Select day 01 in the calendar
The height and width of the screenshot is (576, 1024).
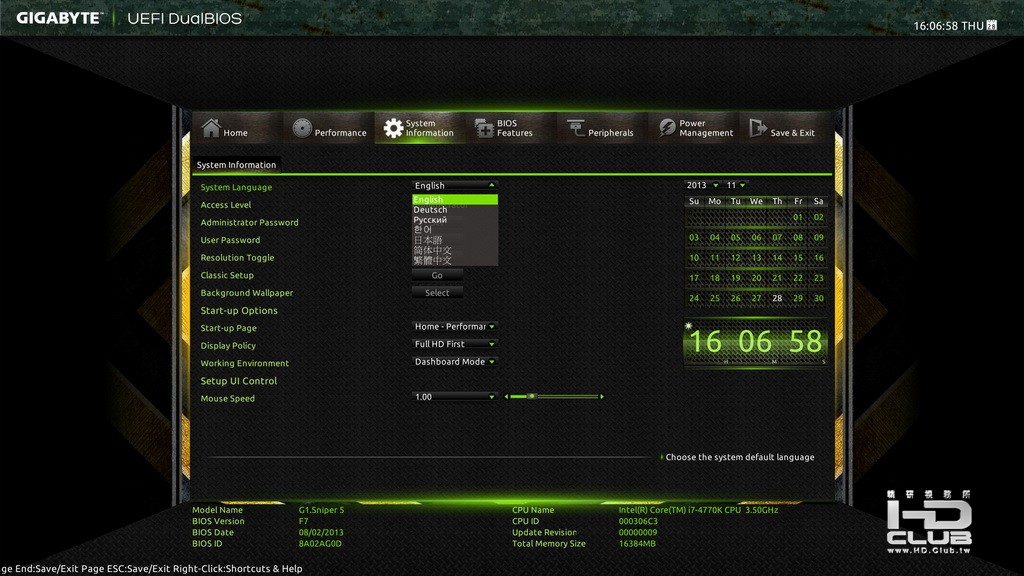[797, 217]
